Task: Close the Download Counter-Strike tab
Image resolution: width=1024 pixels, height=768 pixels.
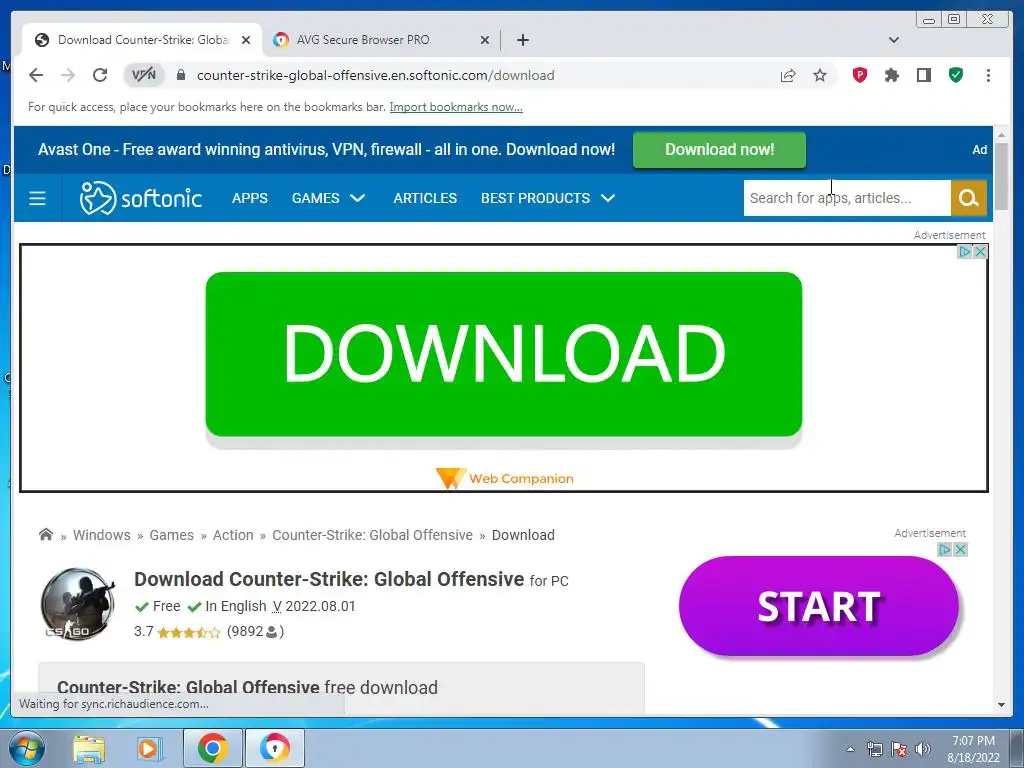Action: 246,40
